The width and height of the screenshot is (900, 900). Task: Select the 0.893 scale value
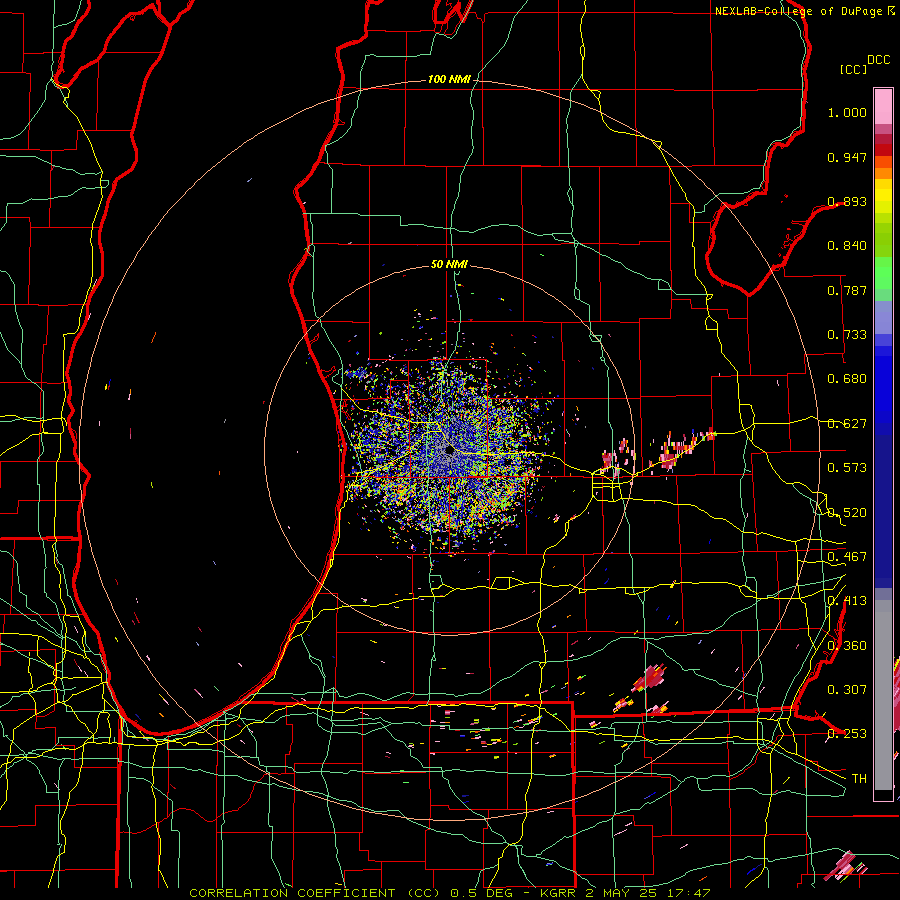click(847, 201)
